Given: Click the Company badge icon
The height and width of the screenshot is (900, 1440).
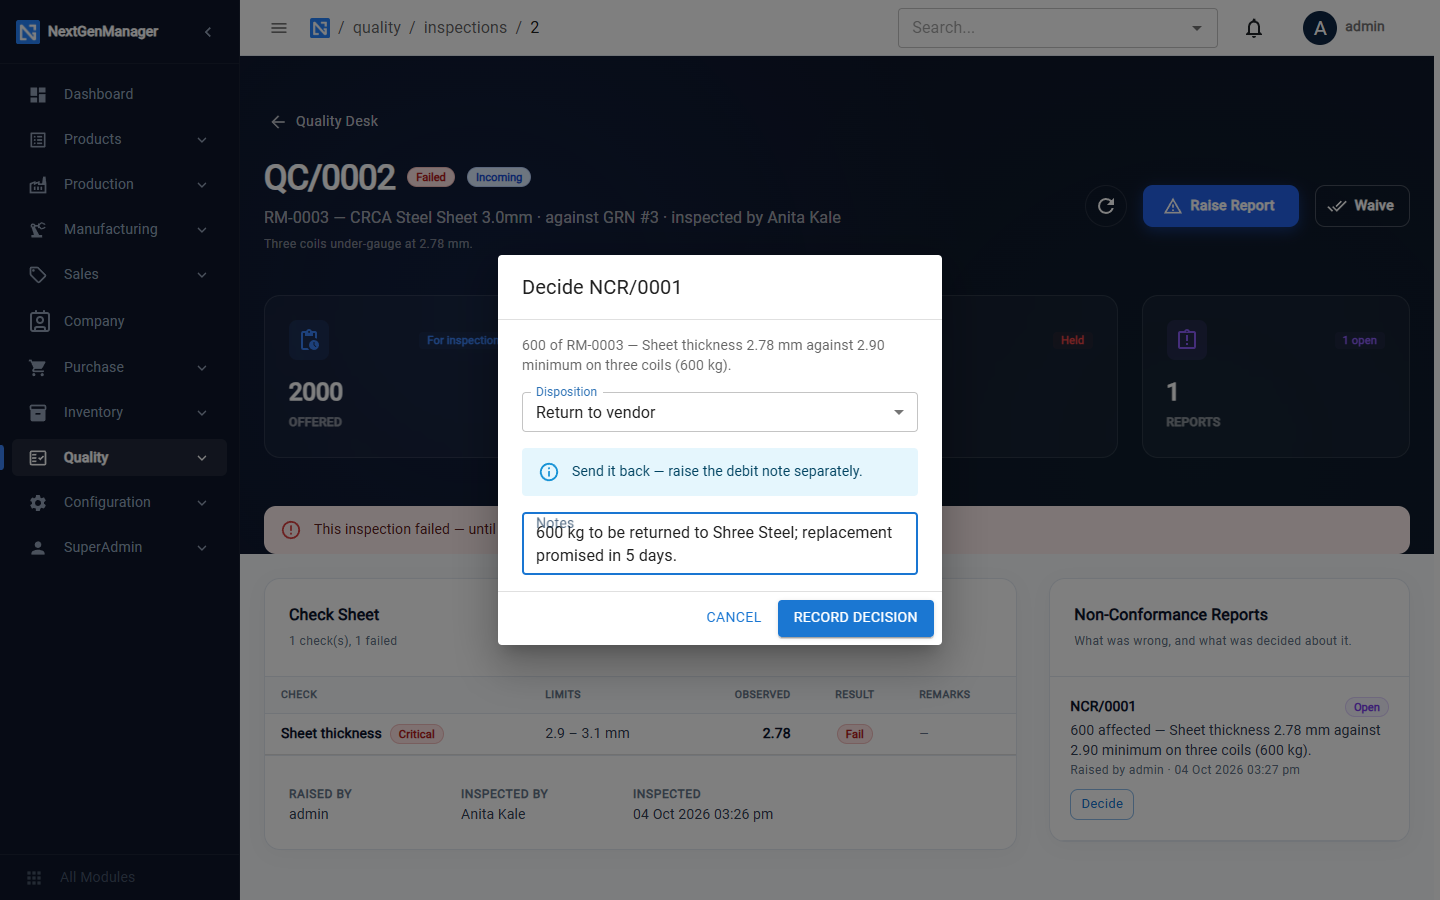Looking at the screenshot, I should pos(40,321).
